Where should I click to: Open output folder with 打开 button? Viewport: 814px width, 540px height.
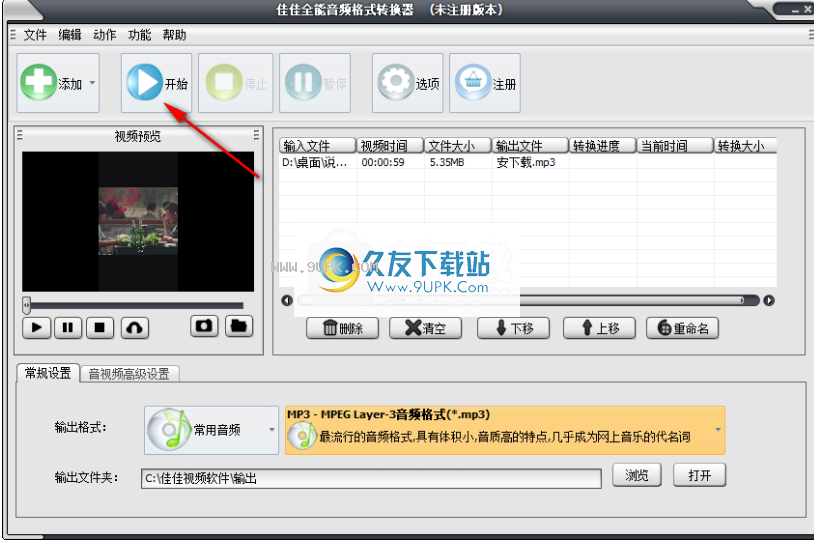699,475
